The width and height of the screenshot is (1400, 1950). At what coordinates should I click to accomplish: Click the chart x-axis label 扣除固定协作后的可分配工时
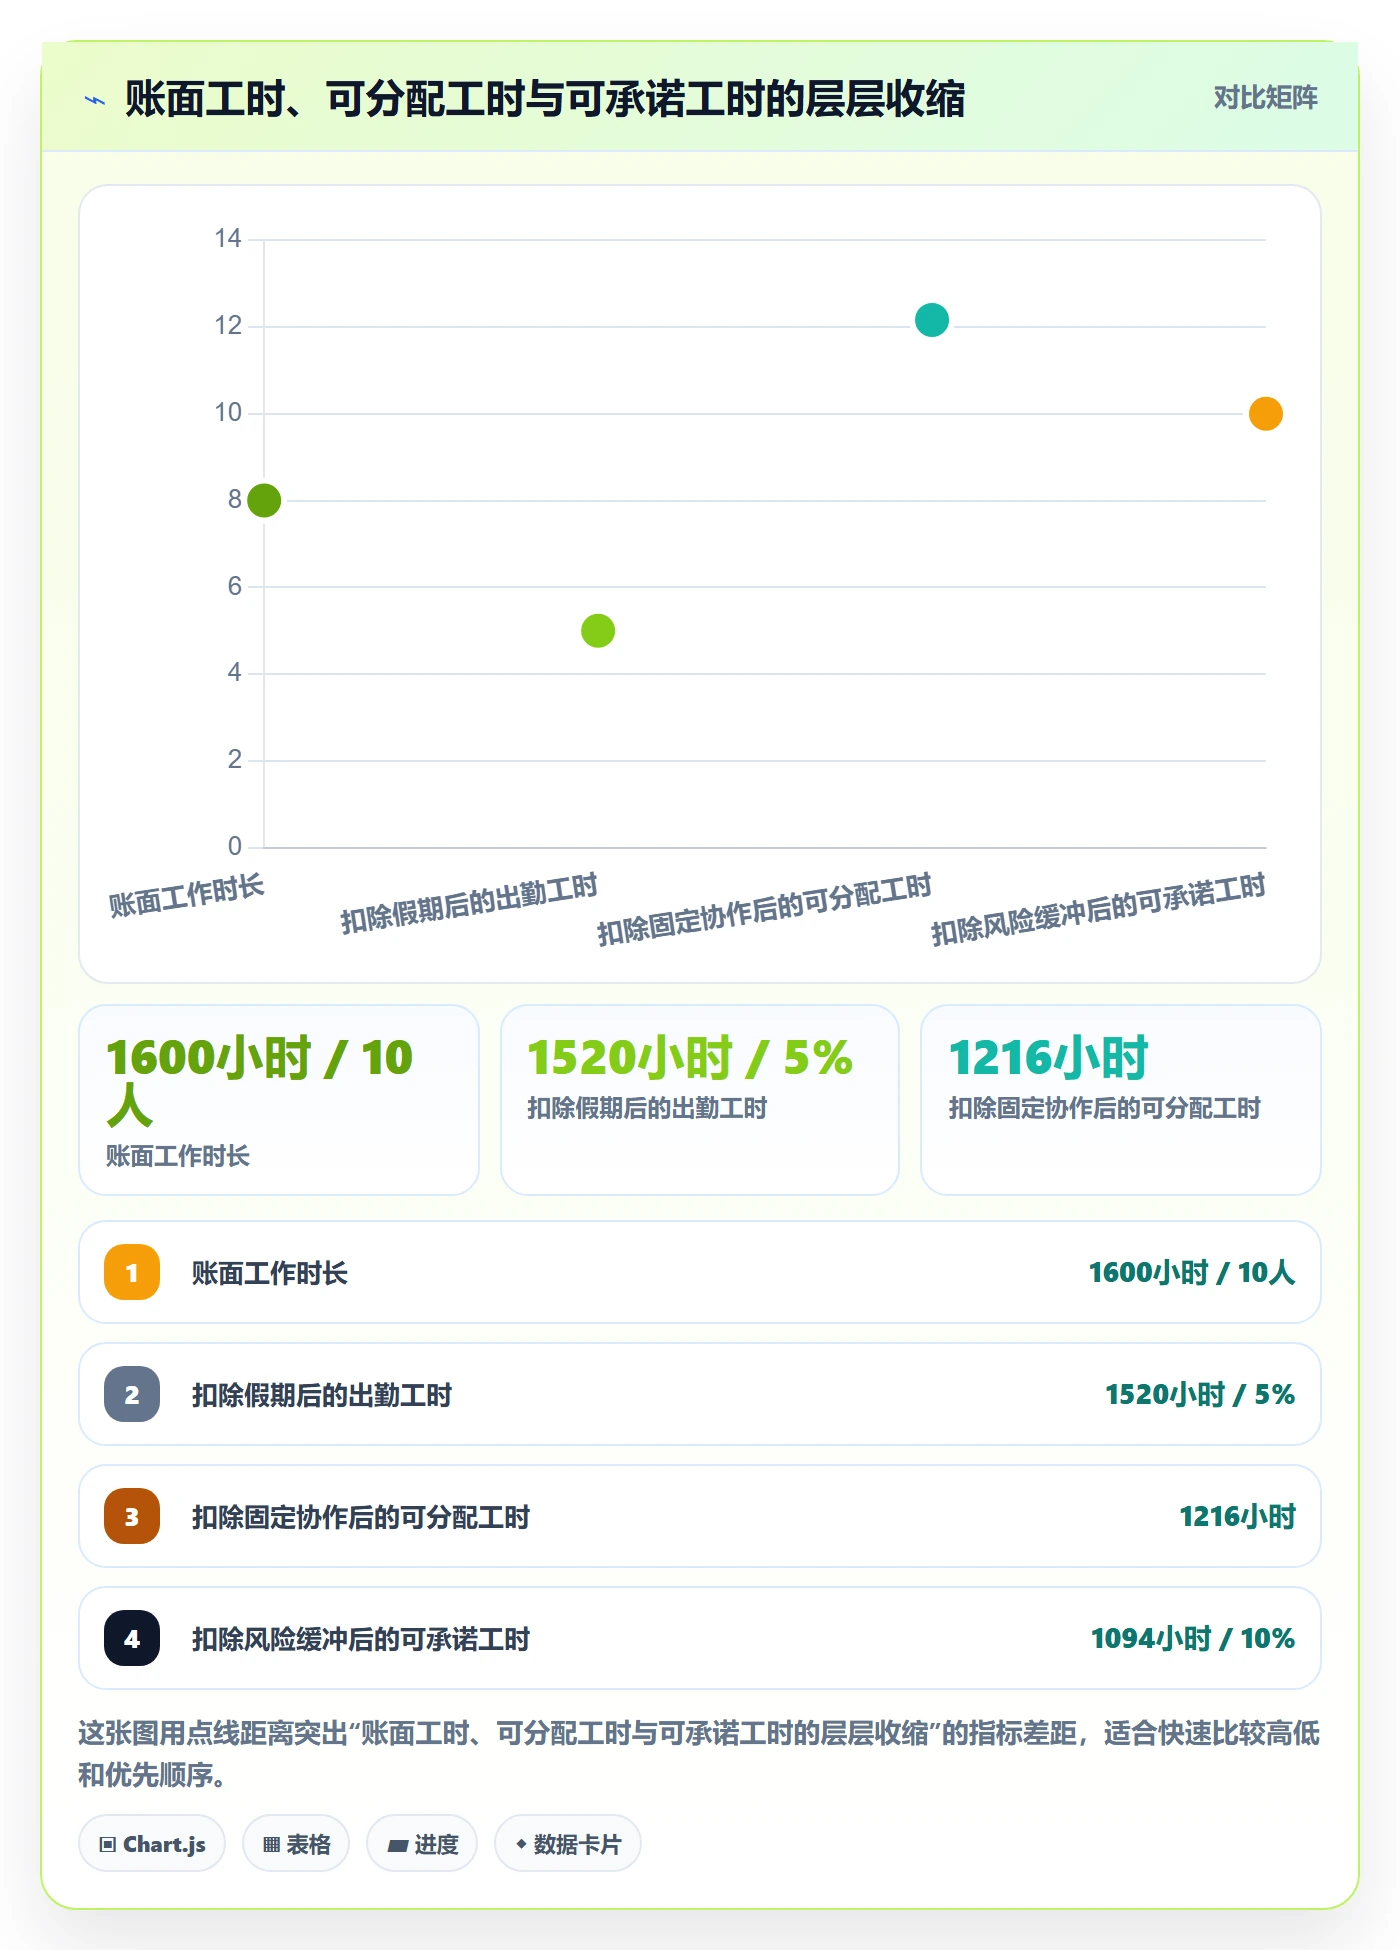pos(765,909)
